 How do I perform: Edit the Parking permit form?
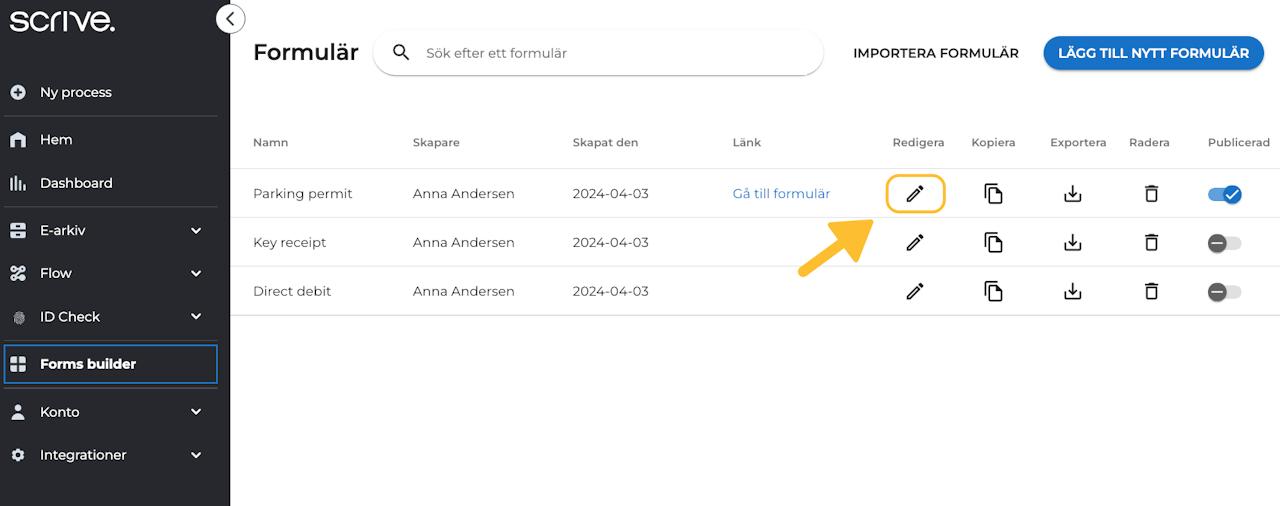click(914, 194)
